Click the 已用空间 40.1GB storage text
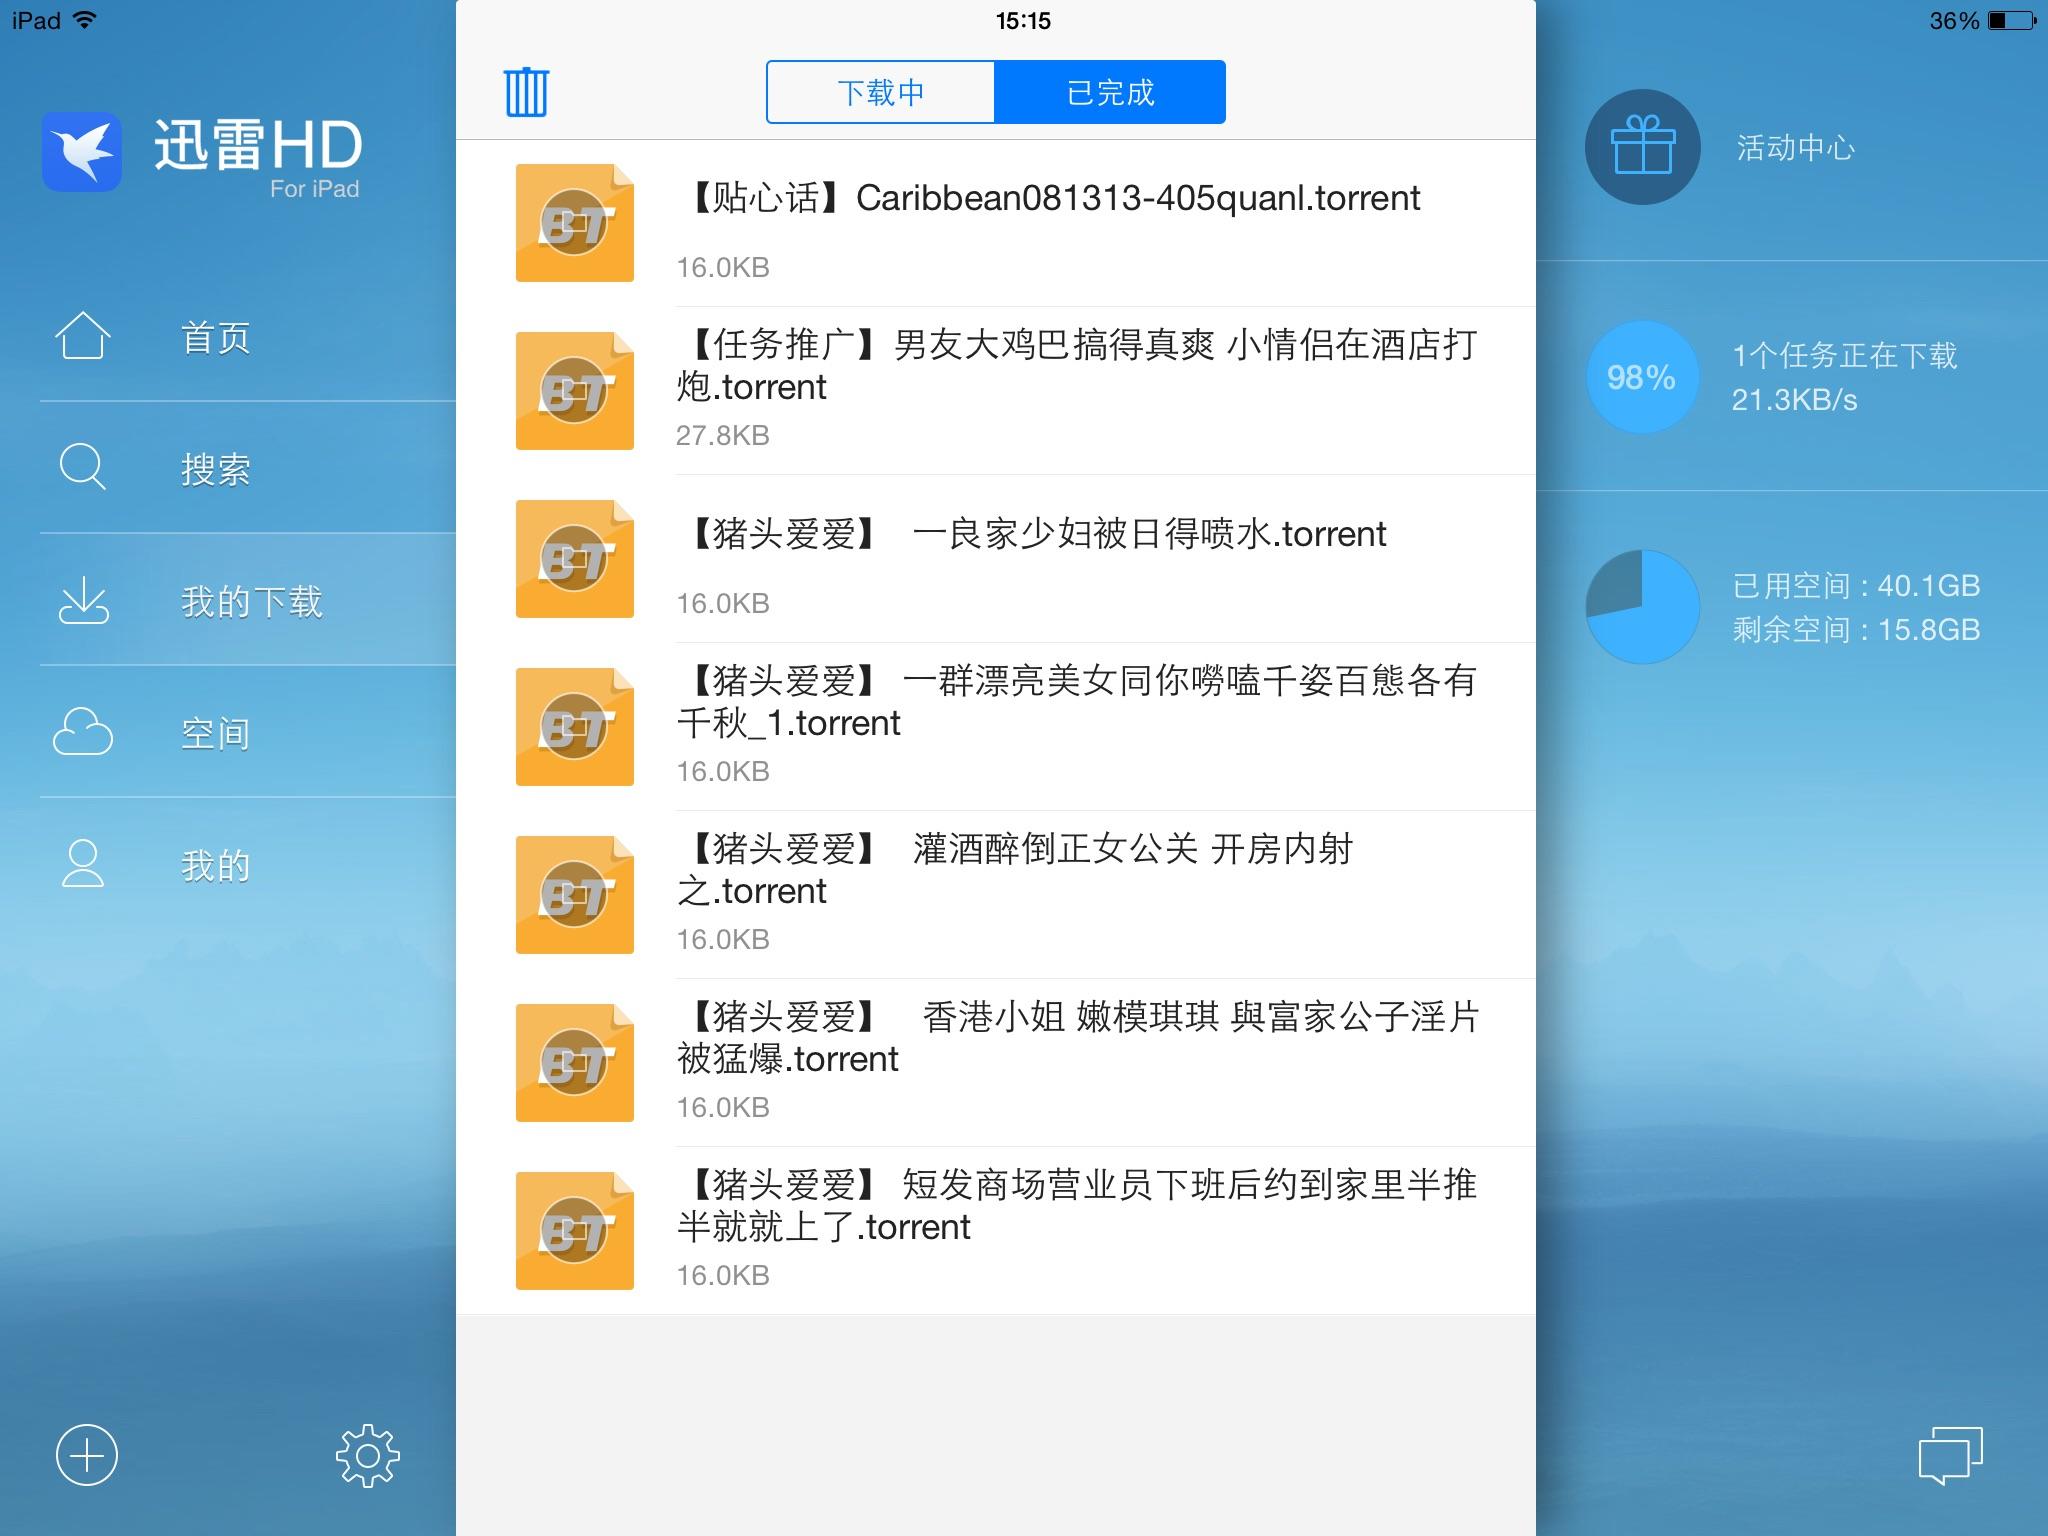 [x=1856, y=585]
